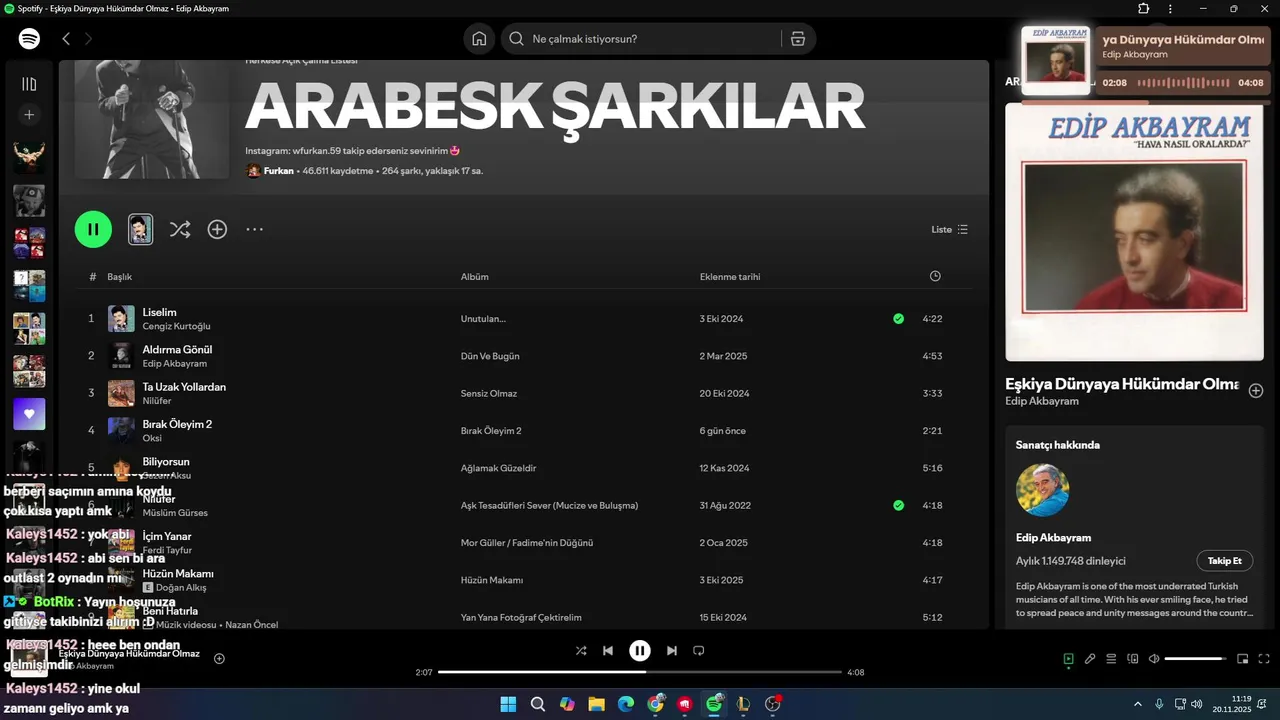Open the miniplayer icon
The height and width of the screenshot is (720, 1280).
click(1243, 659)
